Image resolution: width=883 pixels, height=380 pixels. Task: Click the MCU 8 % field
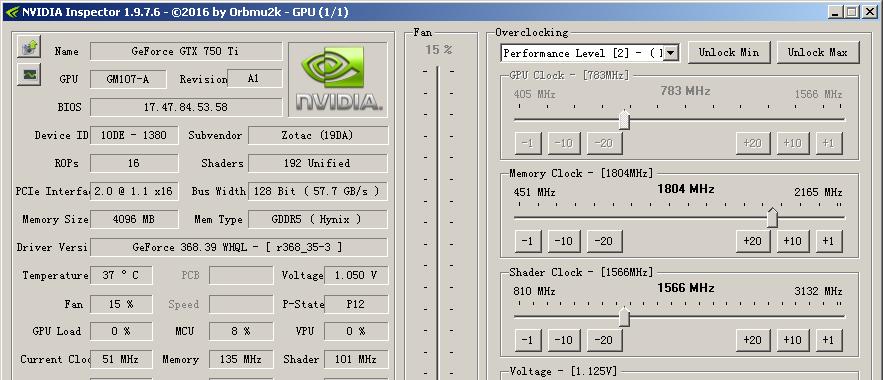point(241,331)
